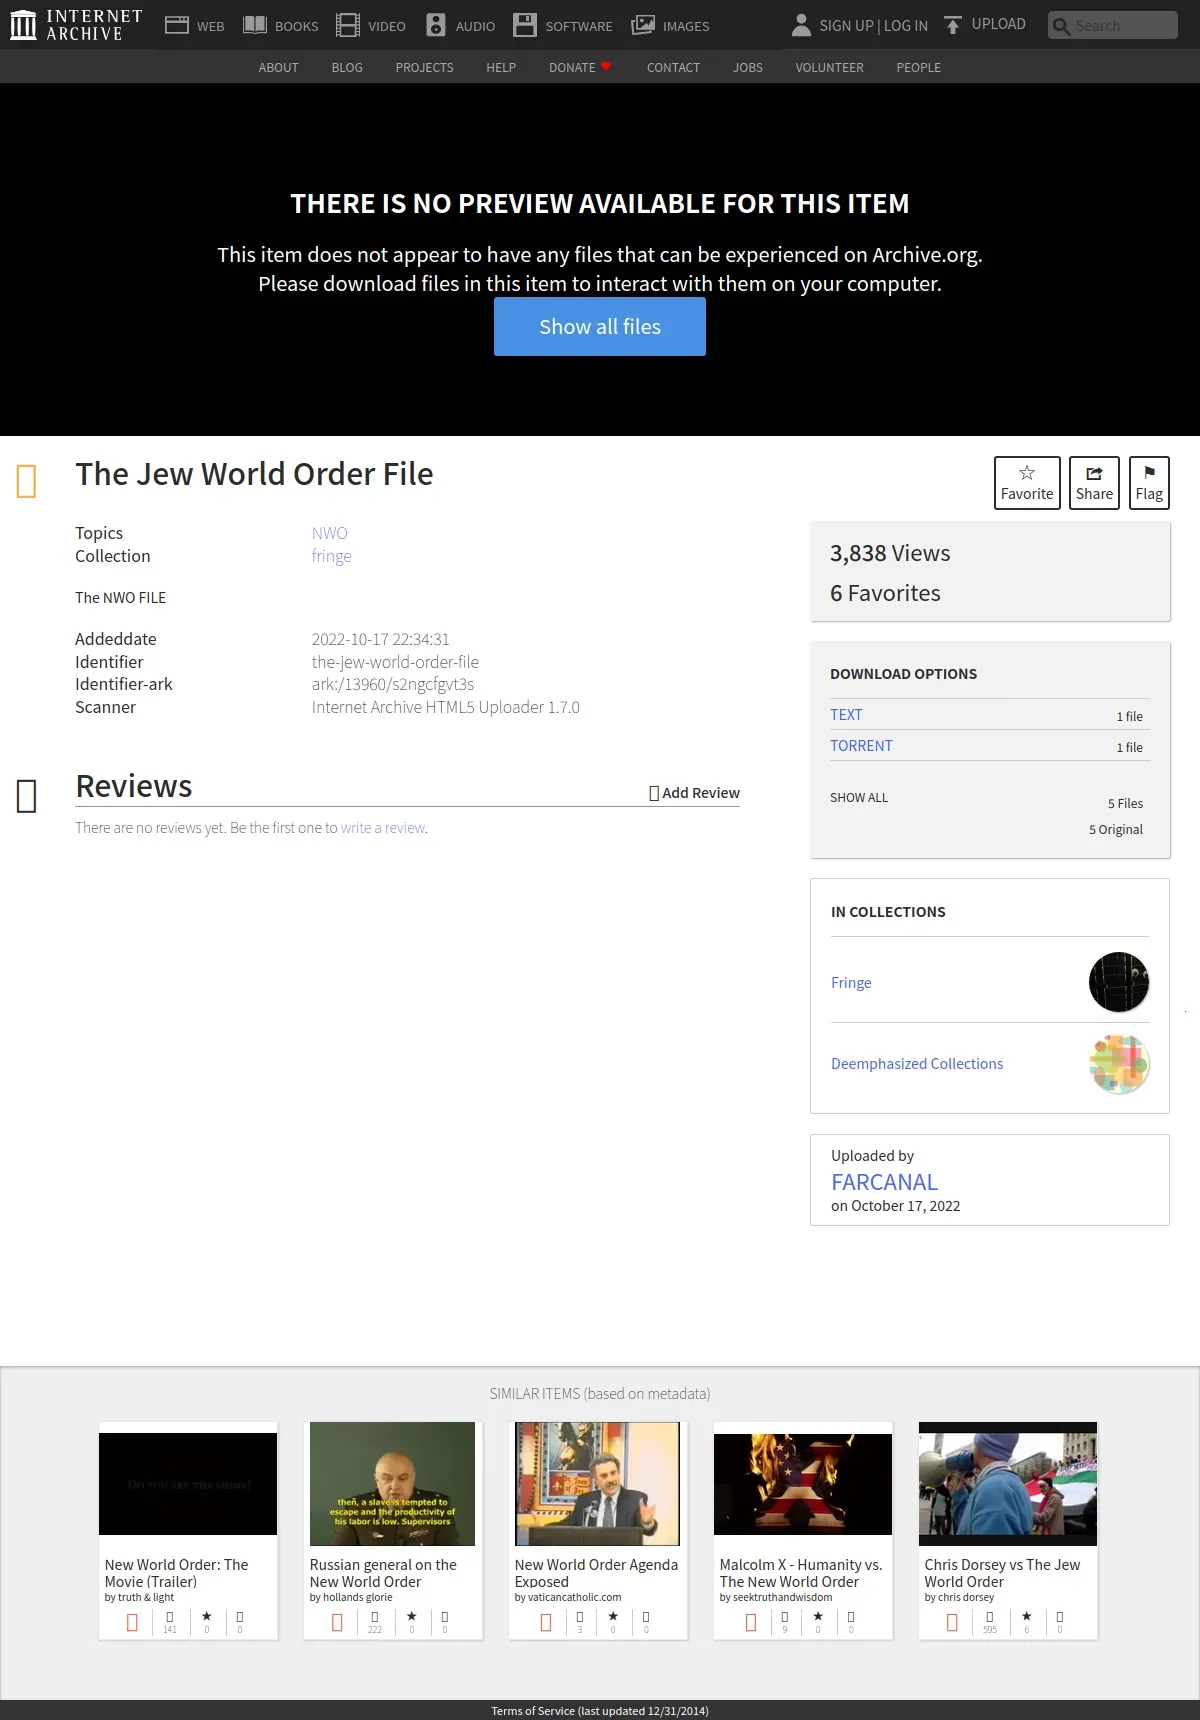
Task: Click favorites star under New World Order trailer
Action: [207, 1617]
